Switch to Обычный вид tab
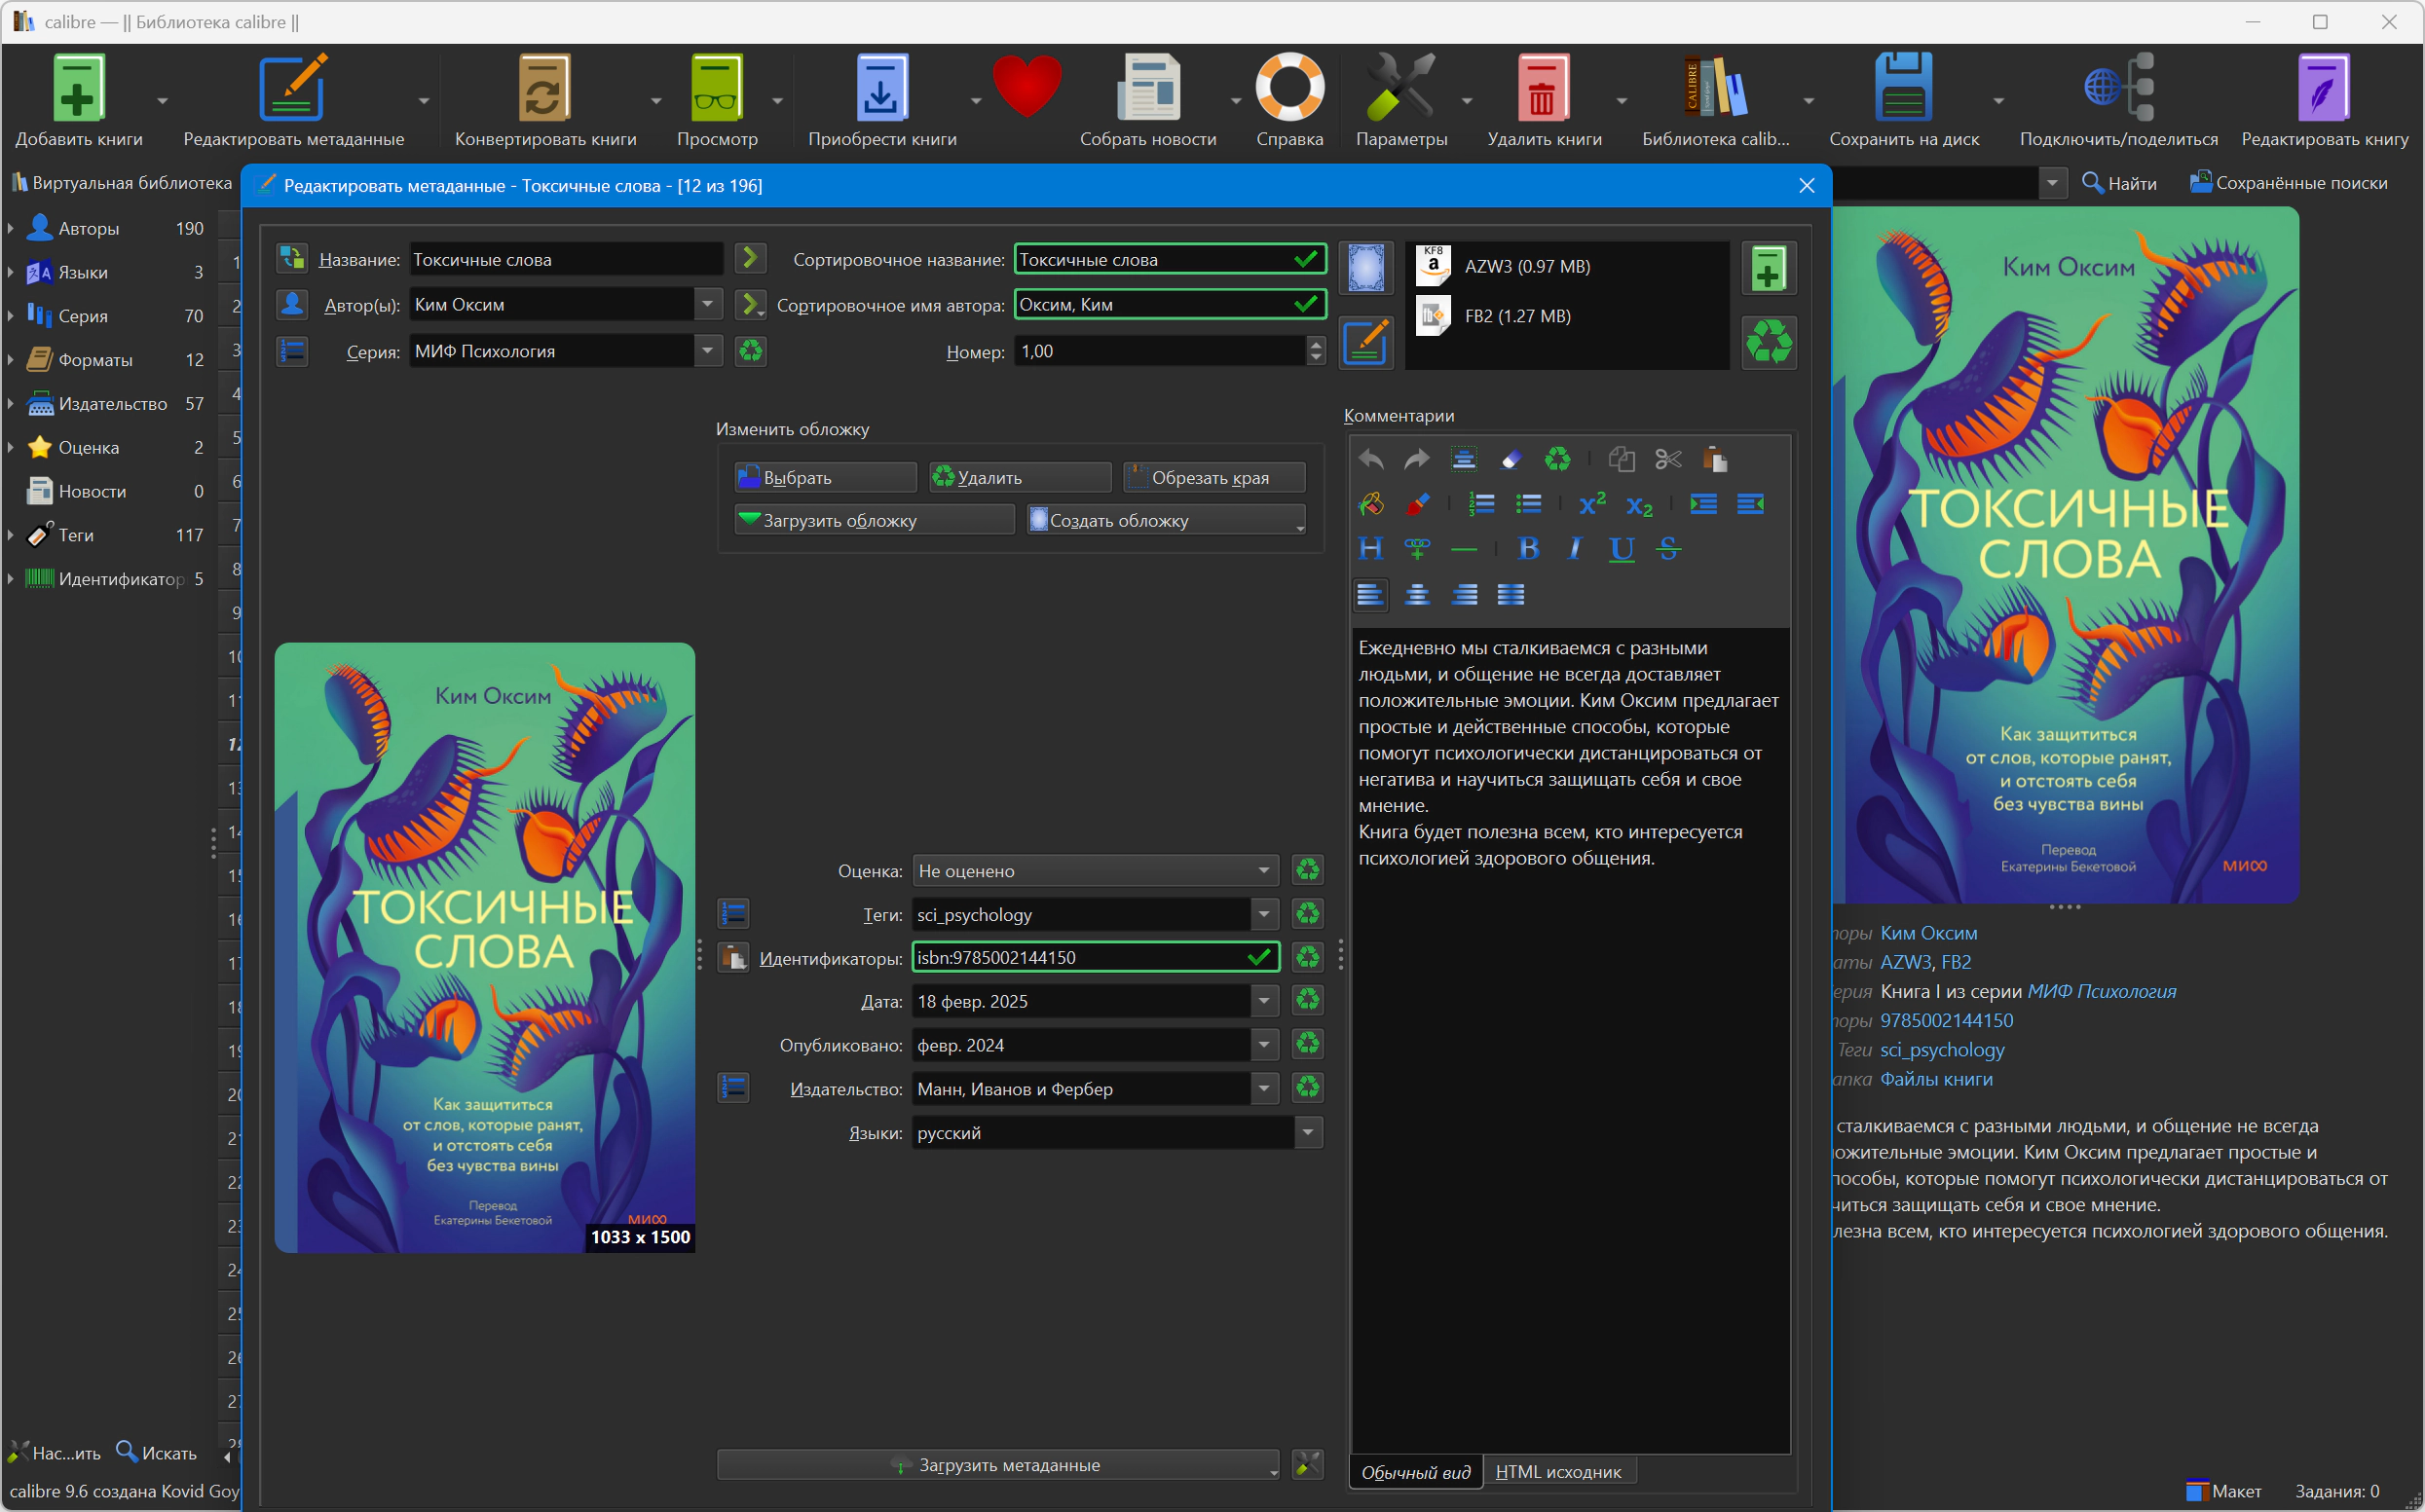 pyautogui.click(x=1415, y=1472)
